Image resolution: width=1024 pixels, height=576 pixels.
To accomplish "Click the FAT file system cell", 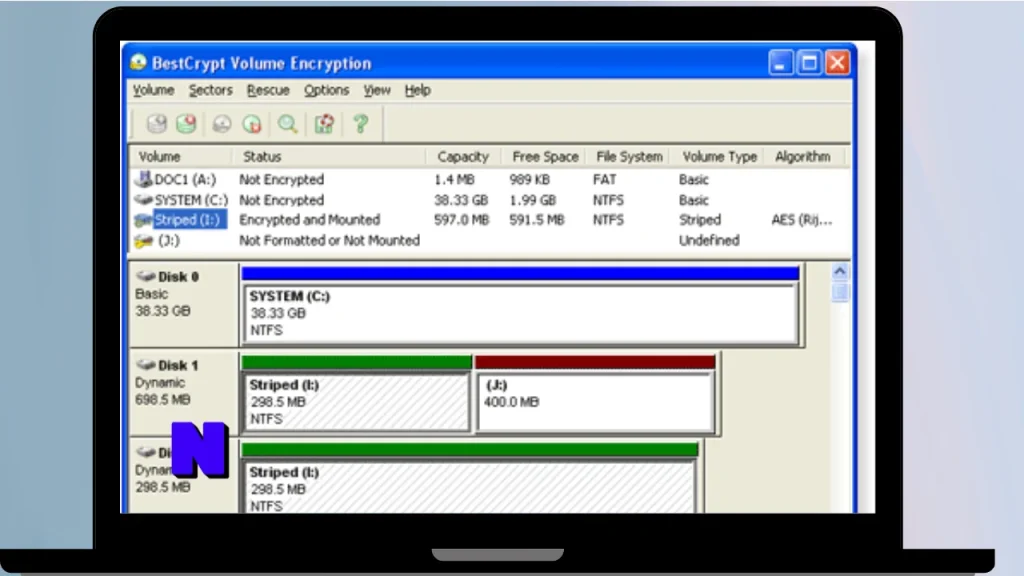I will click(x=604, y=179).
